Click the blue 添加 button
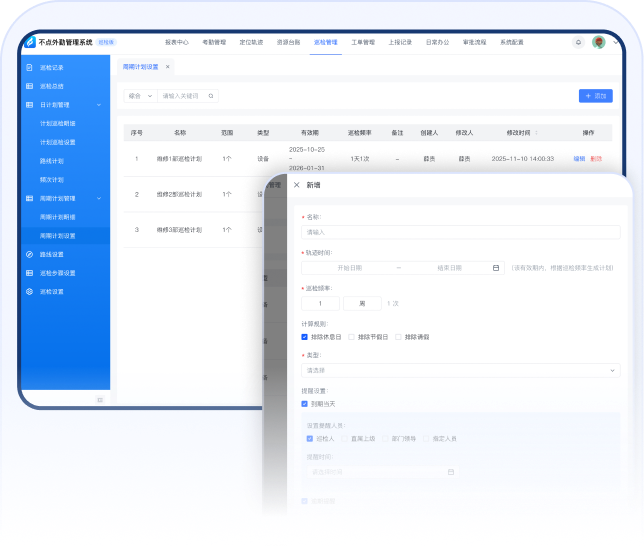 [x=595, y=96]
